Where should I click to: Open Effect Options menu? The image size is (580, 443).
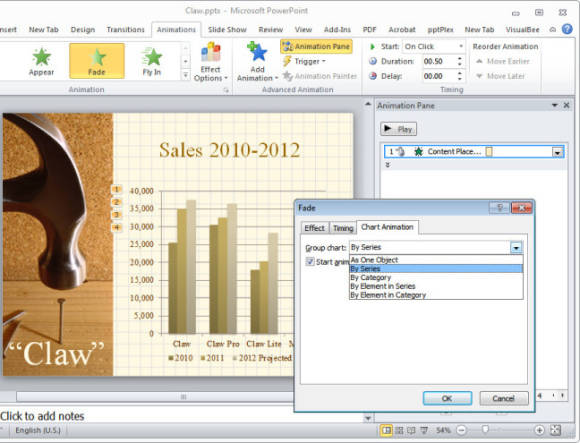click(210, 62)
